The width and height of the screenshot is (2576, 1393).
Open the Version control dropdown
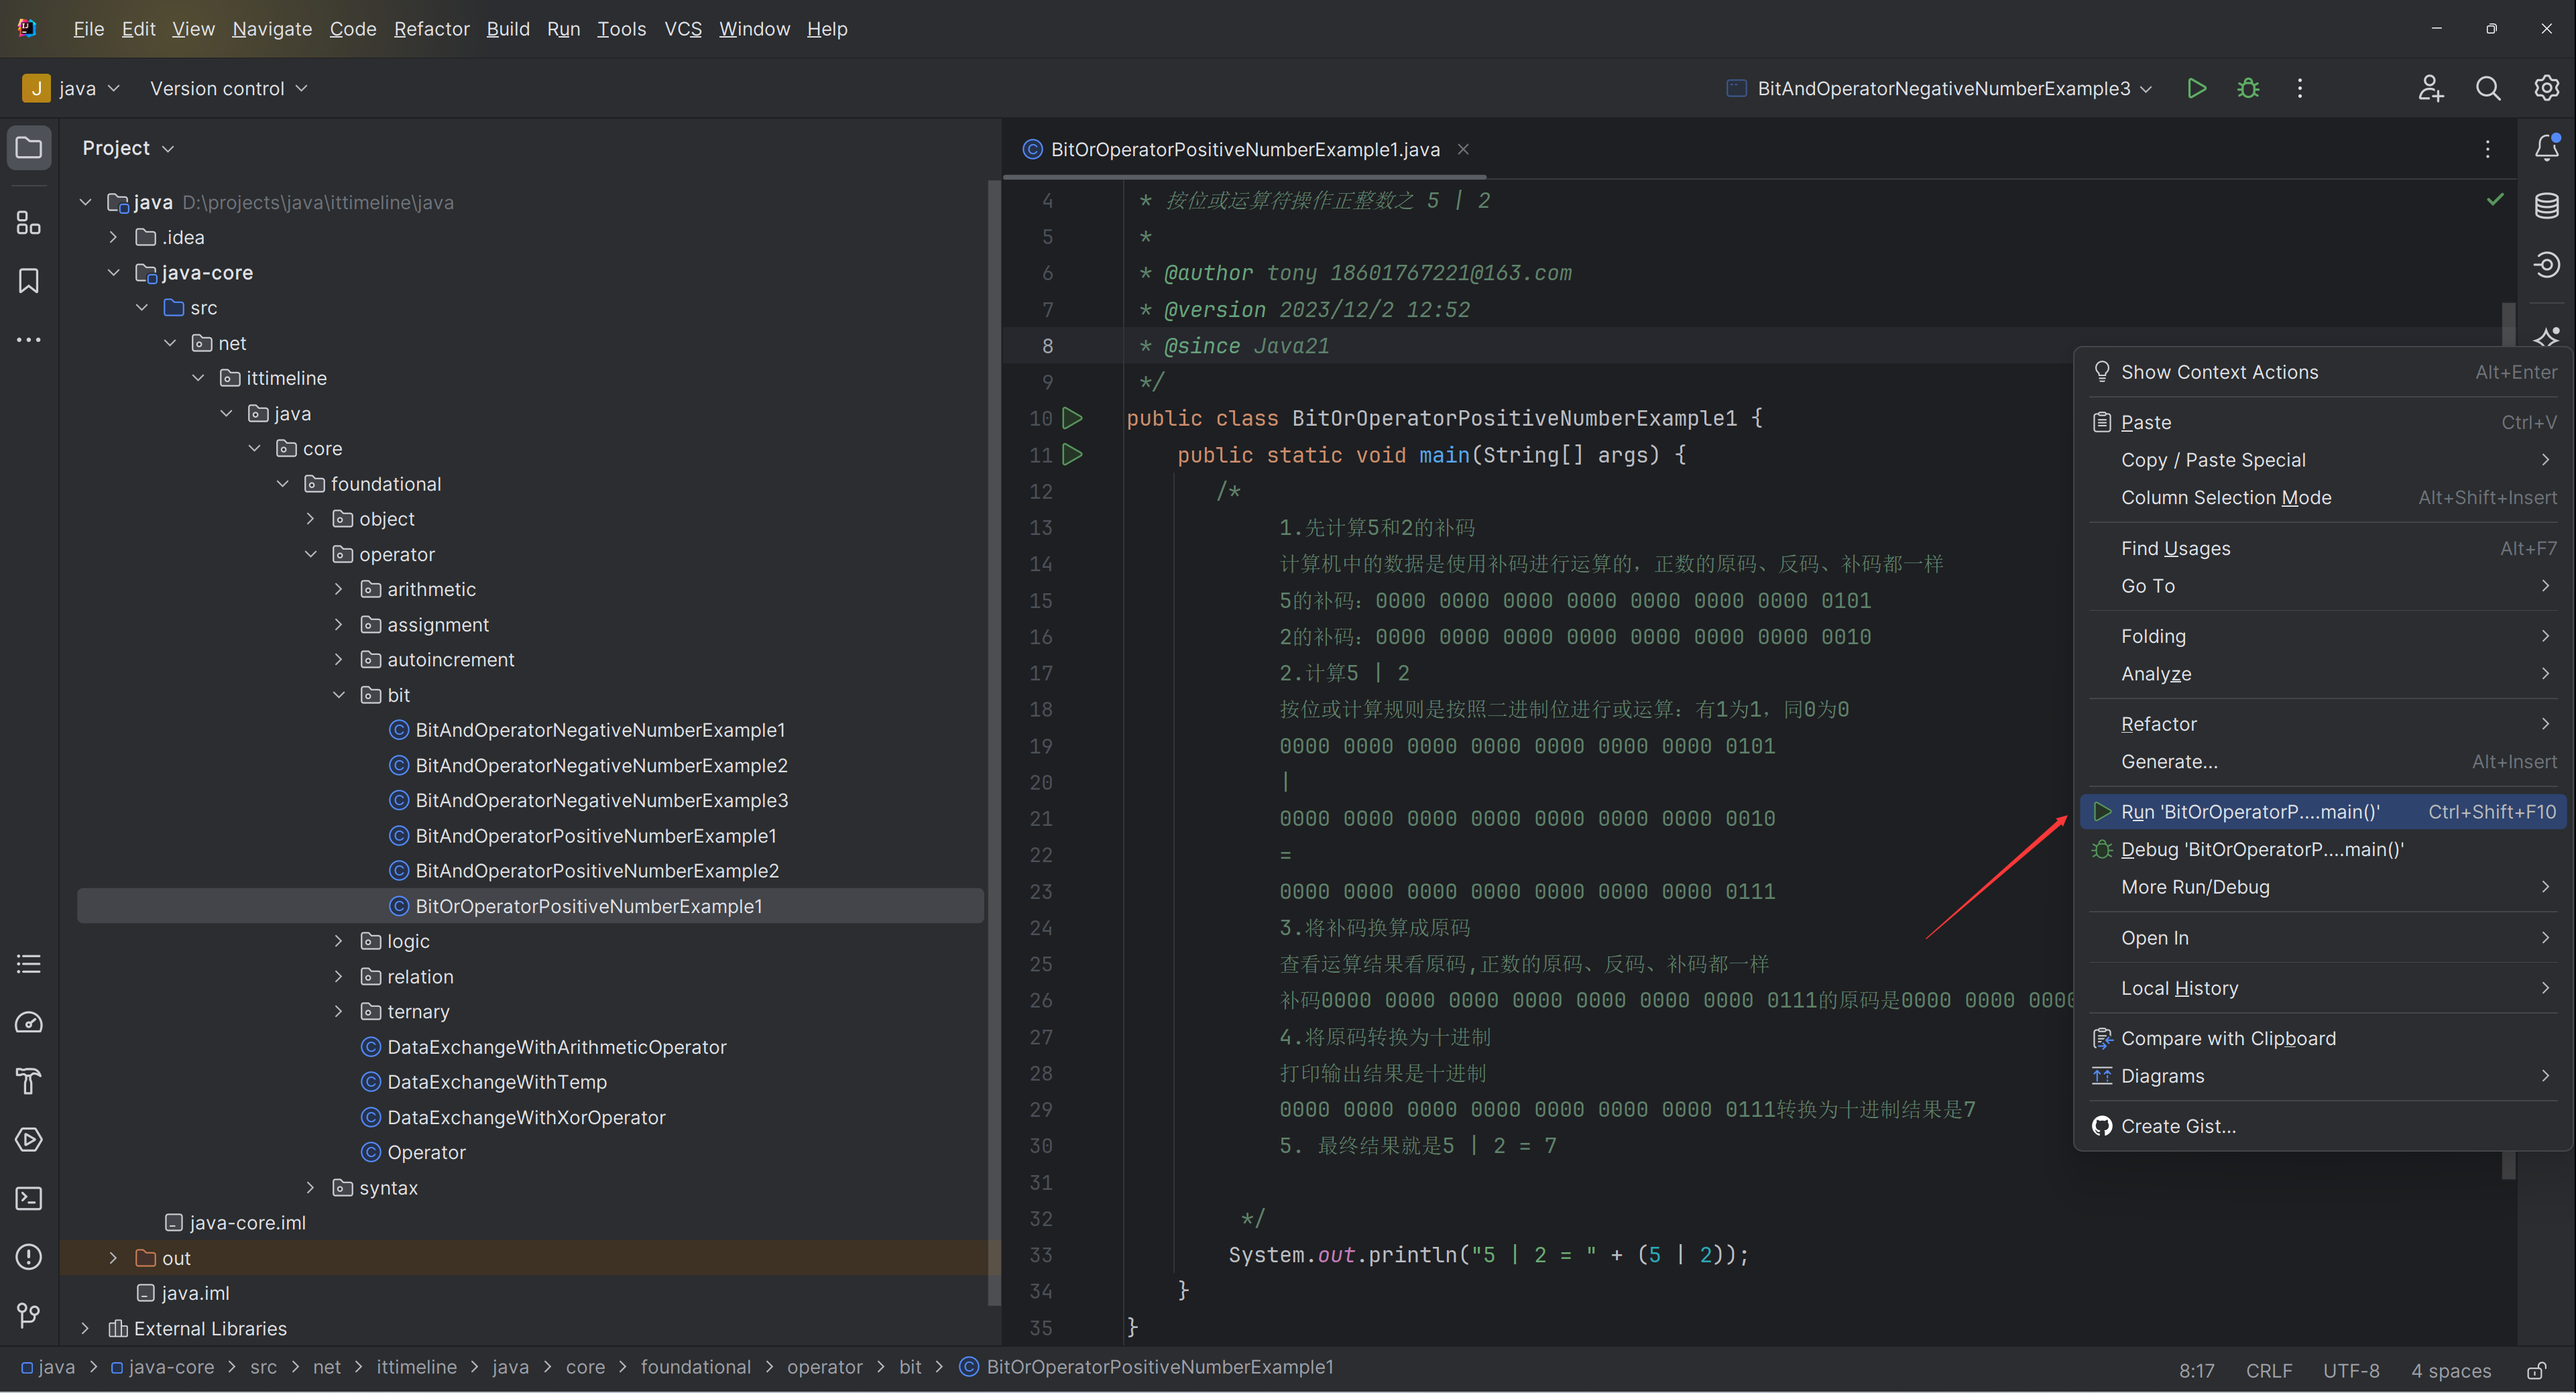(x=228, y=88)
